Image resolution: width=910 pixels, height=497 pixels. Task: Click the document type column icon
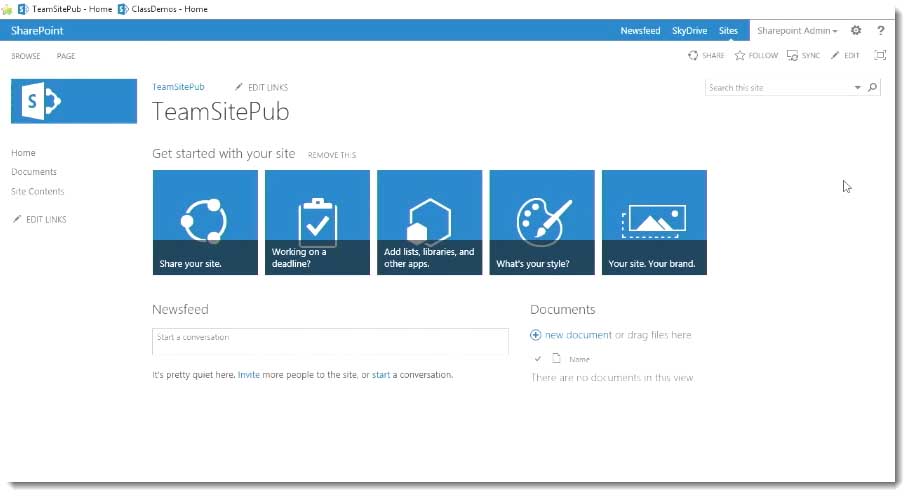(x=556, y=358)
